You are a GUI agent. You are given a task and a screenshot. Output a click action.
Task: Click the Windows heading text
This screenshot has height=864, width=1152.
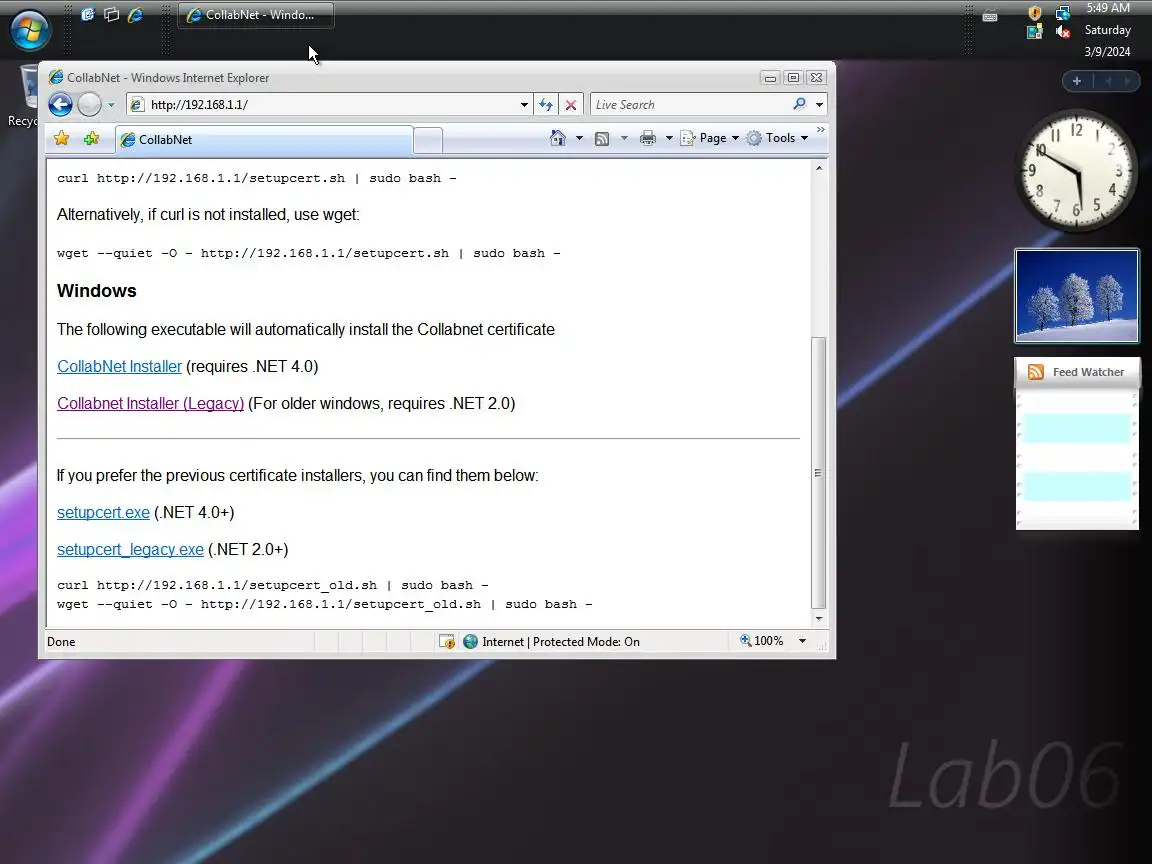[x=97, y=291]
